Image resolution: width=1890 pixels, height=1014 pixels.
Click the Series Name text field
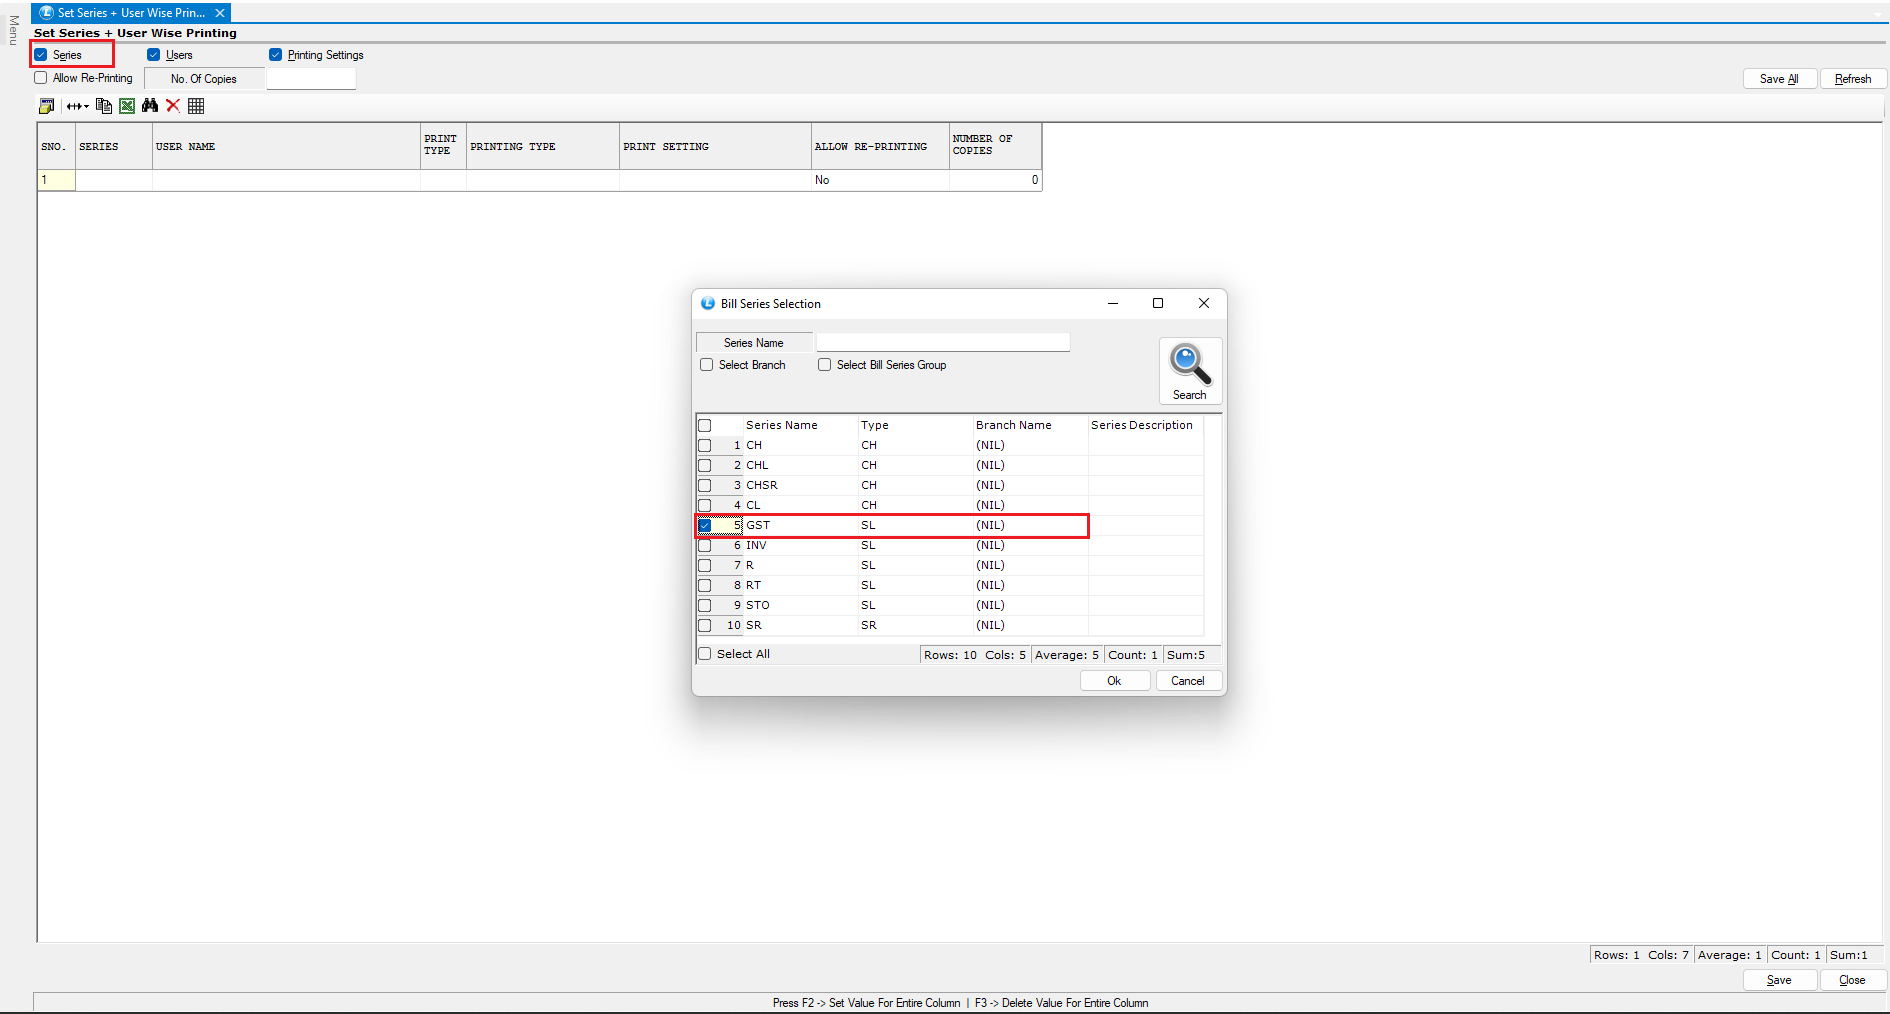pyautogui.click(x=942, y=343)
